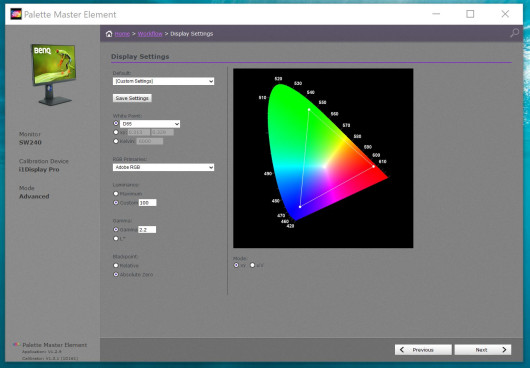Click the BenQ monitor image

pos(53,75)
